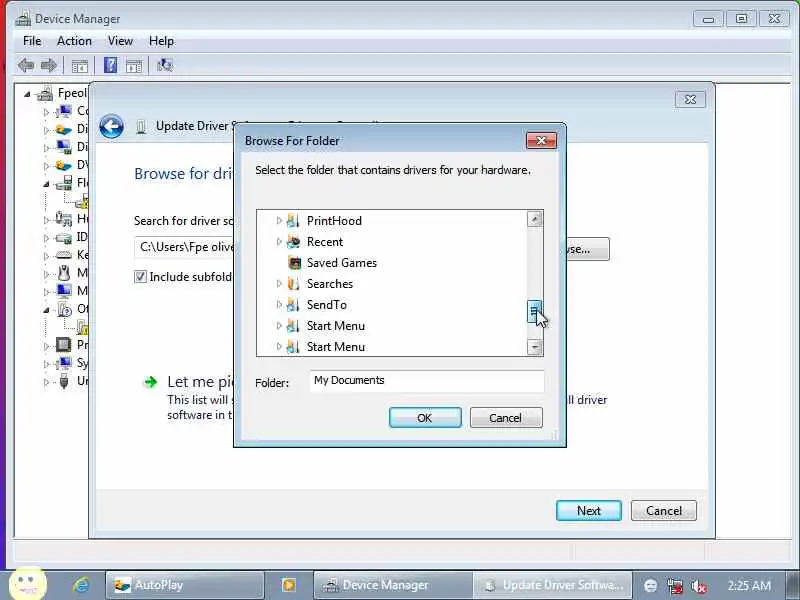The height and width of the screenshot is (600, 800).
Task: Click the driver search path field
Action: [185, 247]
